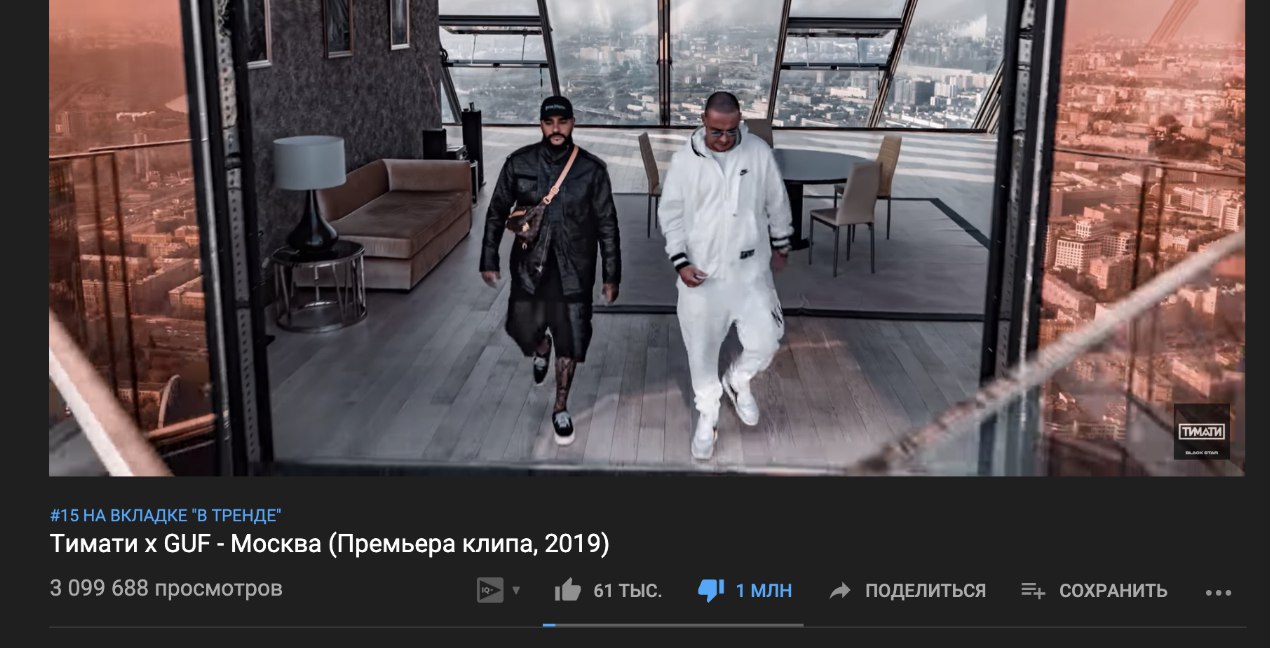Image resolution: width=1270 pixels, height=648 pixels.
Task: Click the add-to-playlist save icon
Action: point(1033,591)
